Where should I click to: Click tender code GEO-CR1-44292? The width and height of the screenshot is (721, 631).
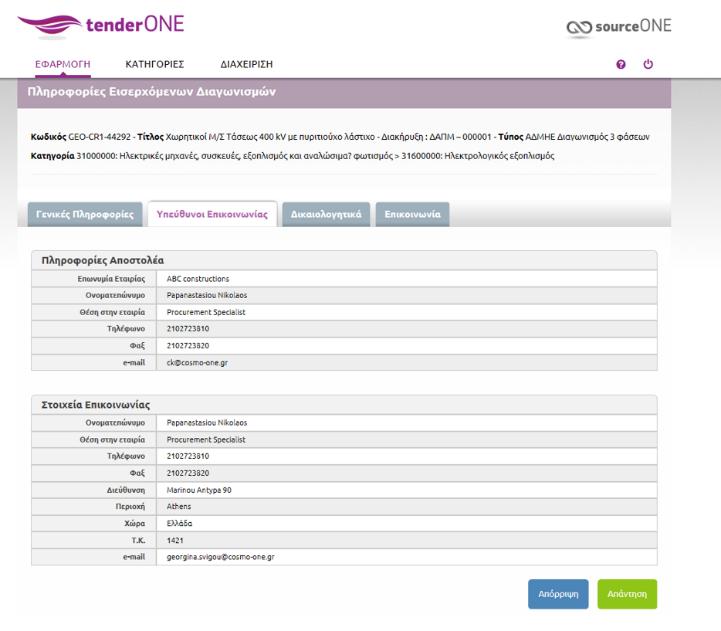pyautogui.click(x=99, y=137)
